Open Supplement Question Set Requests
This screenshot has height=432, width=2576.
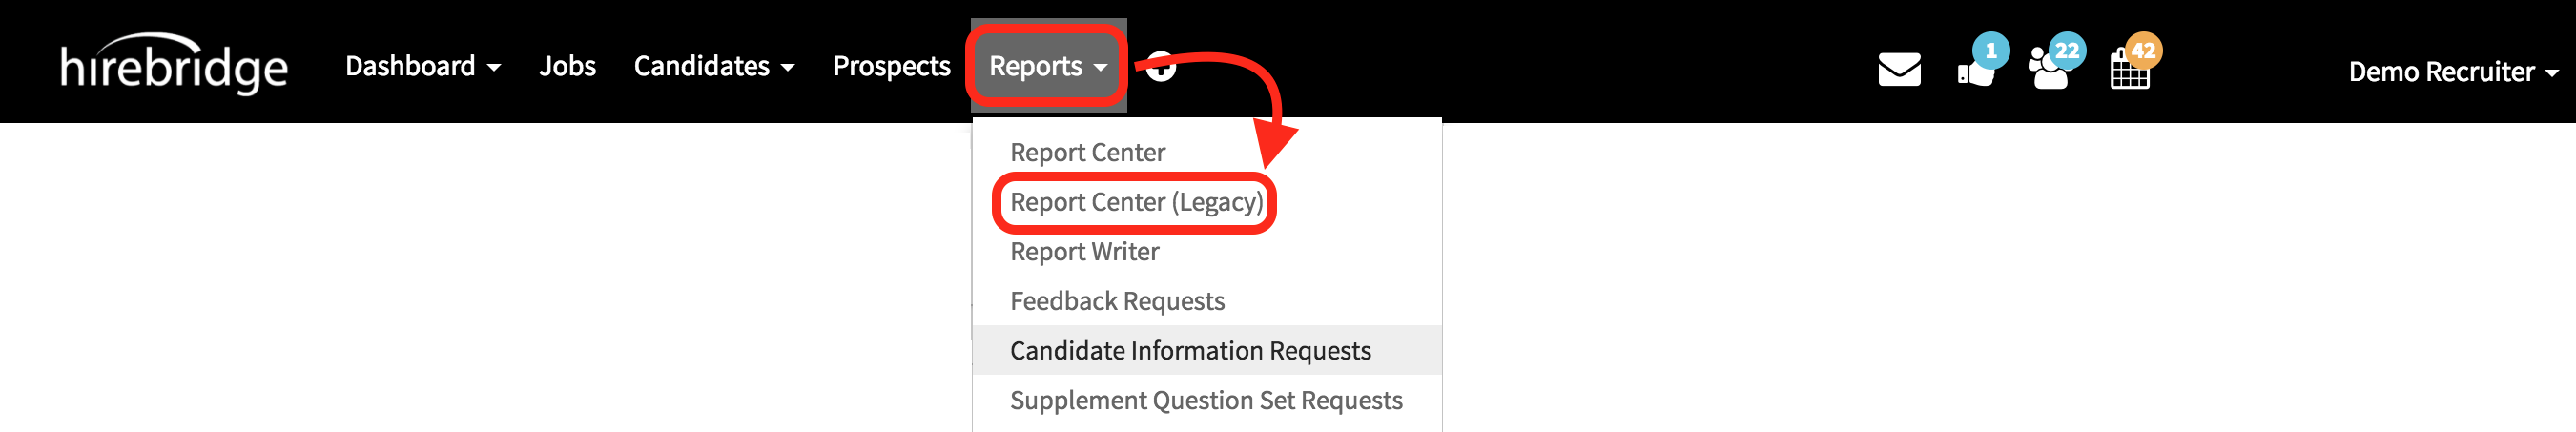tap(1206, 400)
